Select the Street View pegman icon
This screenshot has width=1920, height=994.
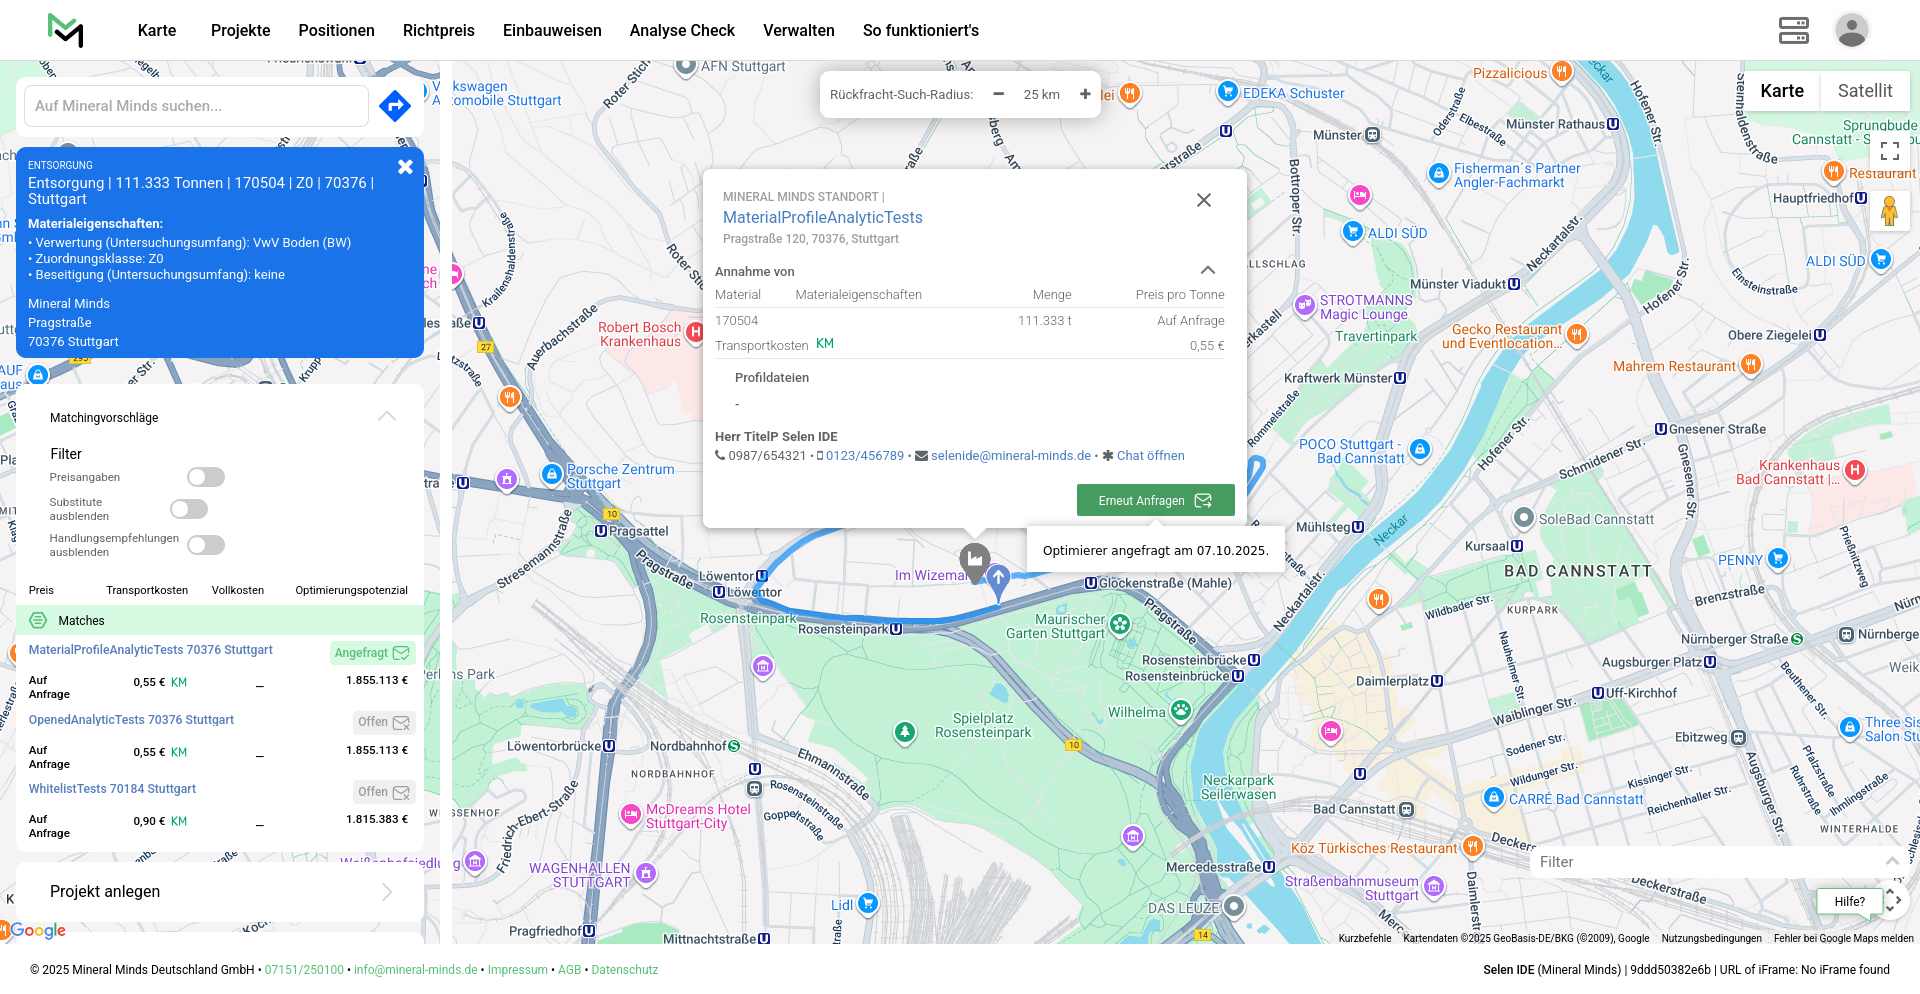(1889, 211)
